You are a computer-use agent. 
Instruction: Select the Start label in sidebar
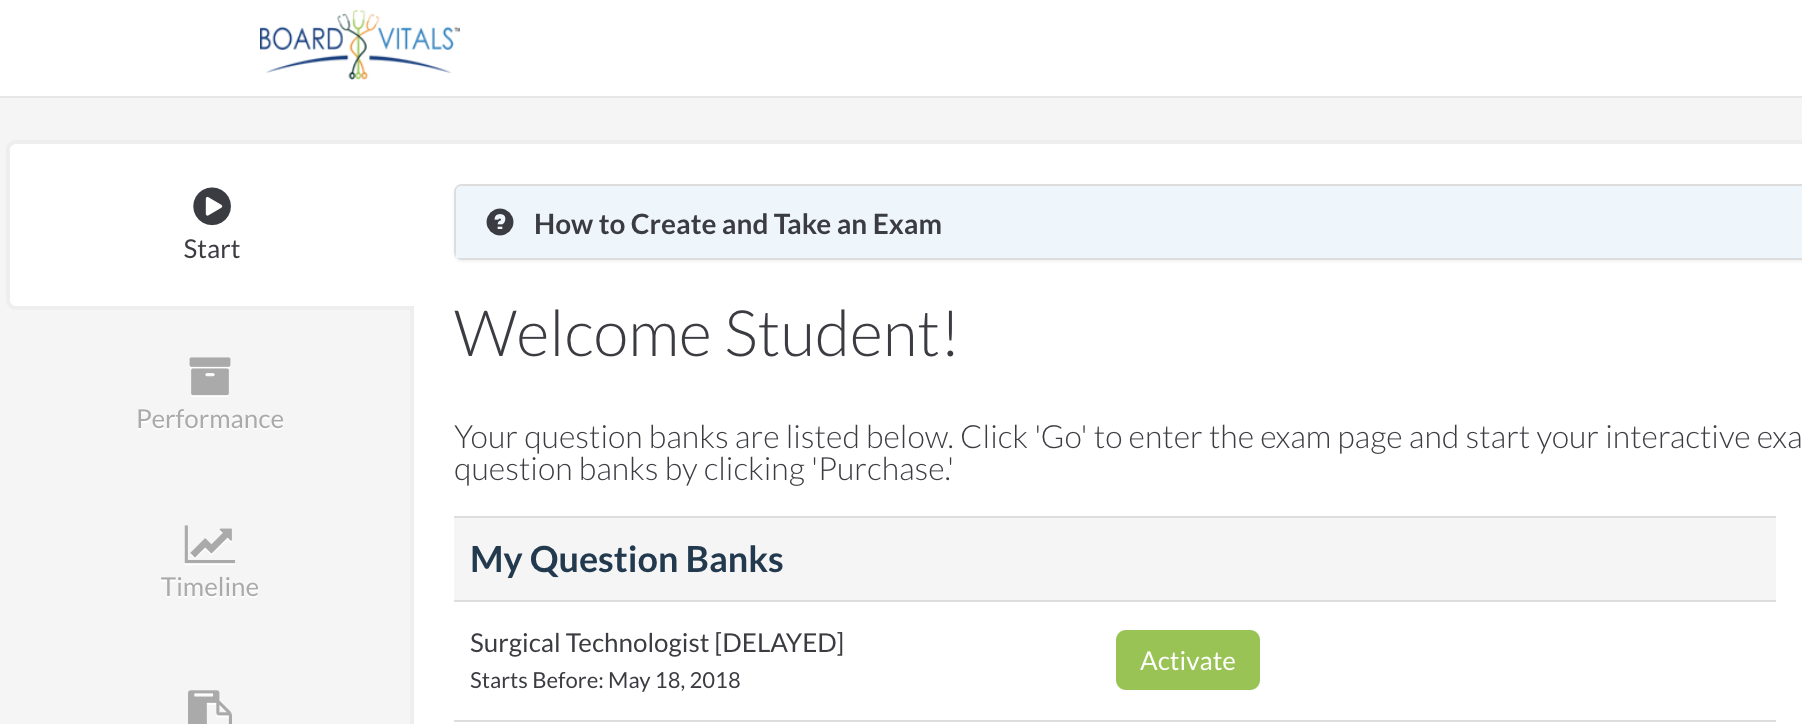(212, 249)
